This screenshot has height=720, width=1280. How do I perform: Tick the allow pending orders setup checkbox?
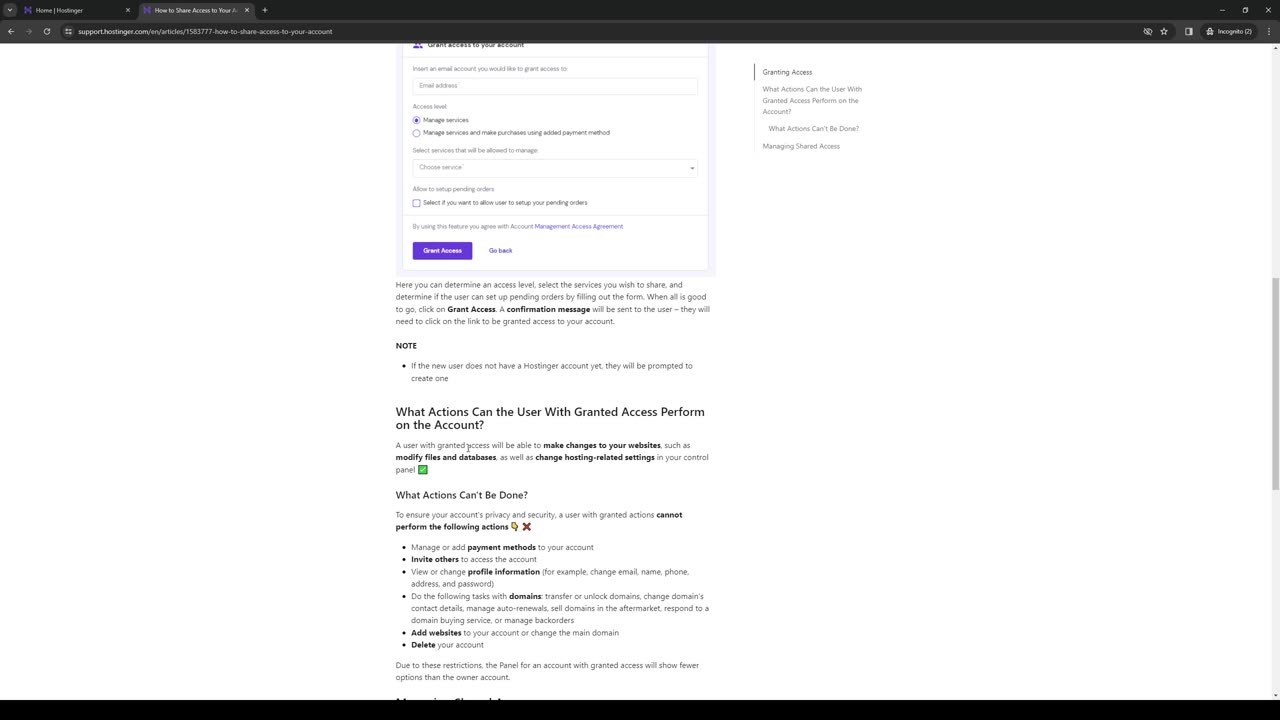(416, 203)
